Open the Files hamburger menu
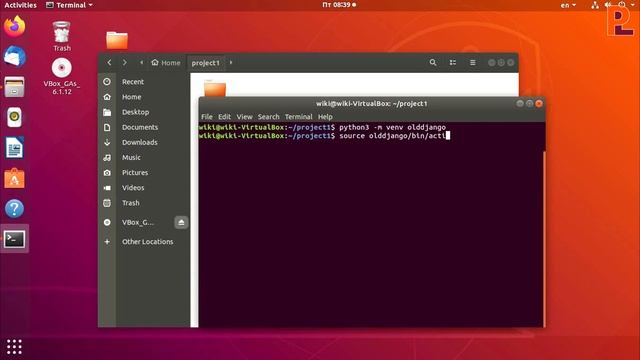The image size is (640, 360). [472, 62]
